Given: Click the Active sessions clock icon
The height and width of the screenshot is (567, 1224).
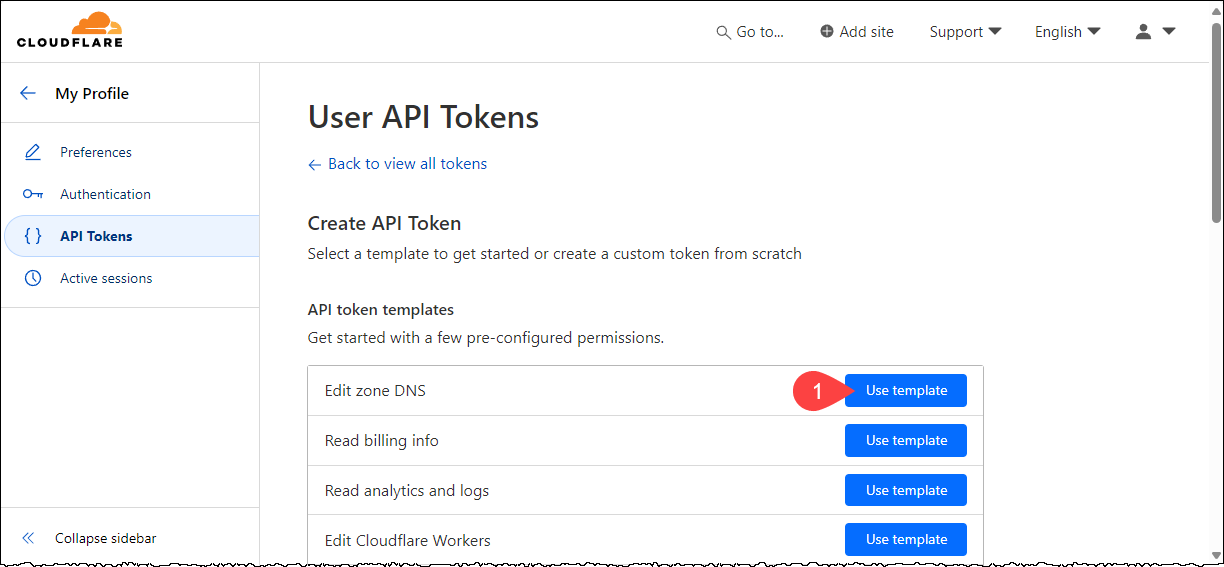Looking at the screenshot, I should [x=33, y=278].
